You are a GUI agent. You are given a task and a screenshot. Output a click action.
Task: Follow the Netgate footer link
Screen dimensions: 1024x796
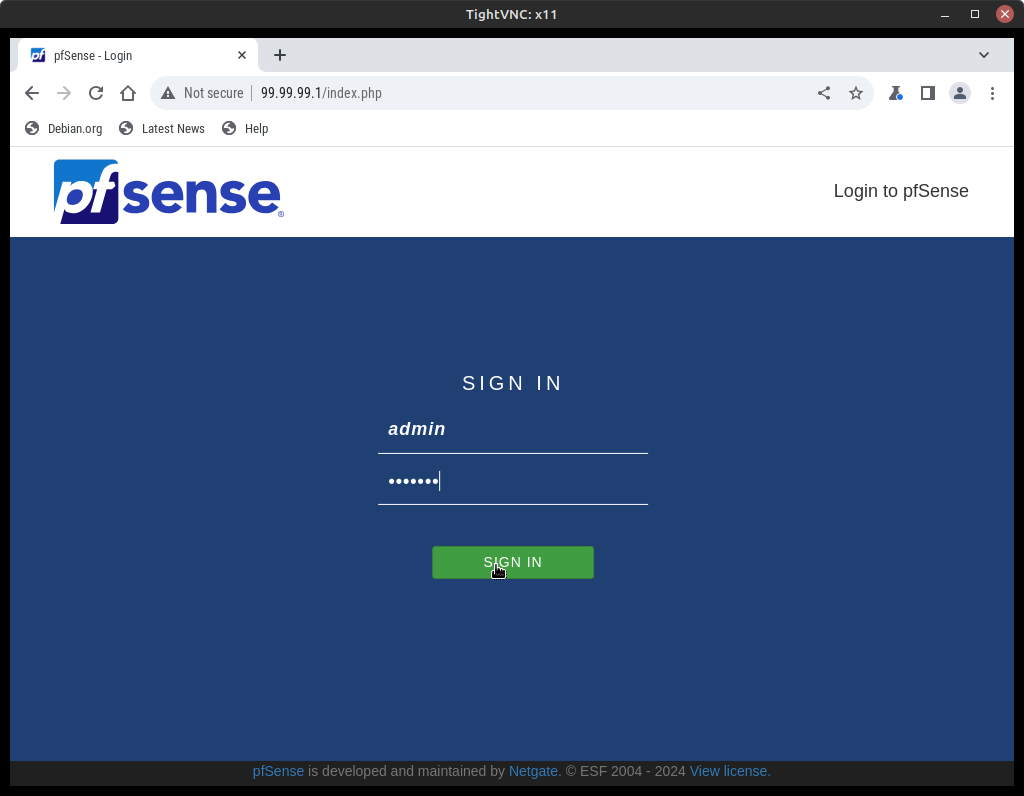pyautogui.click(x=535, y=771)
